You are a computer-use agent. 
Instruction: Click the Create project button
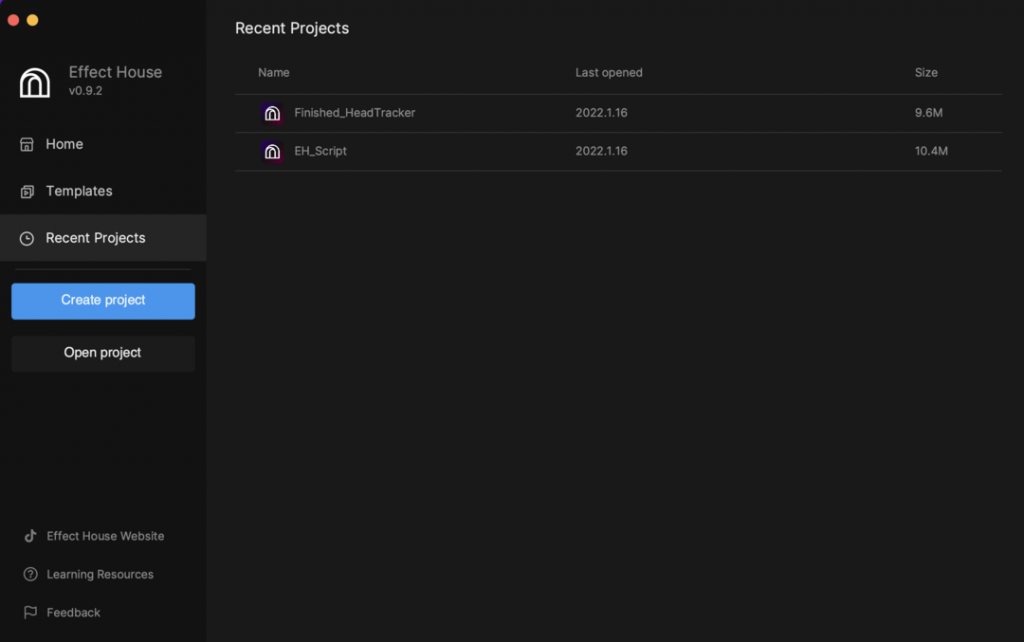(x=103, y=301)
